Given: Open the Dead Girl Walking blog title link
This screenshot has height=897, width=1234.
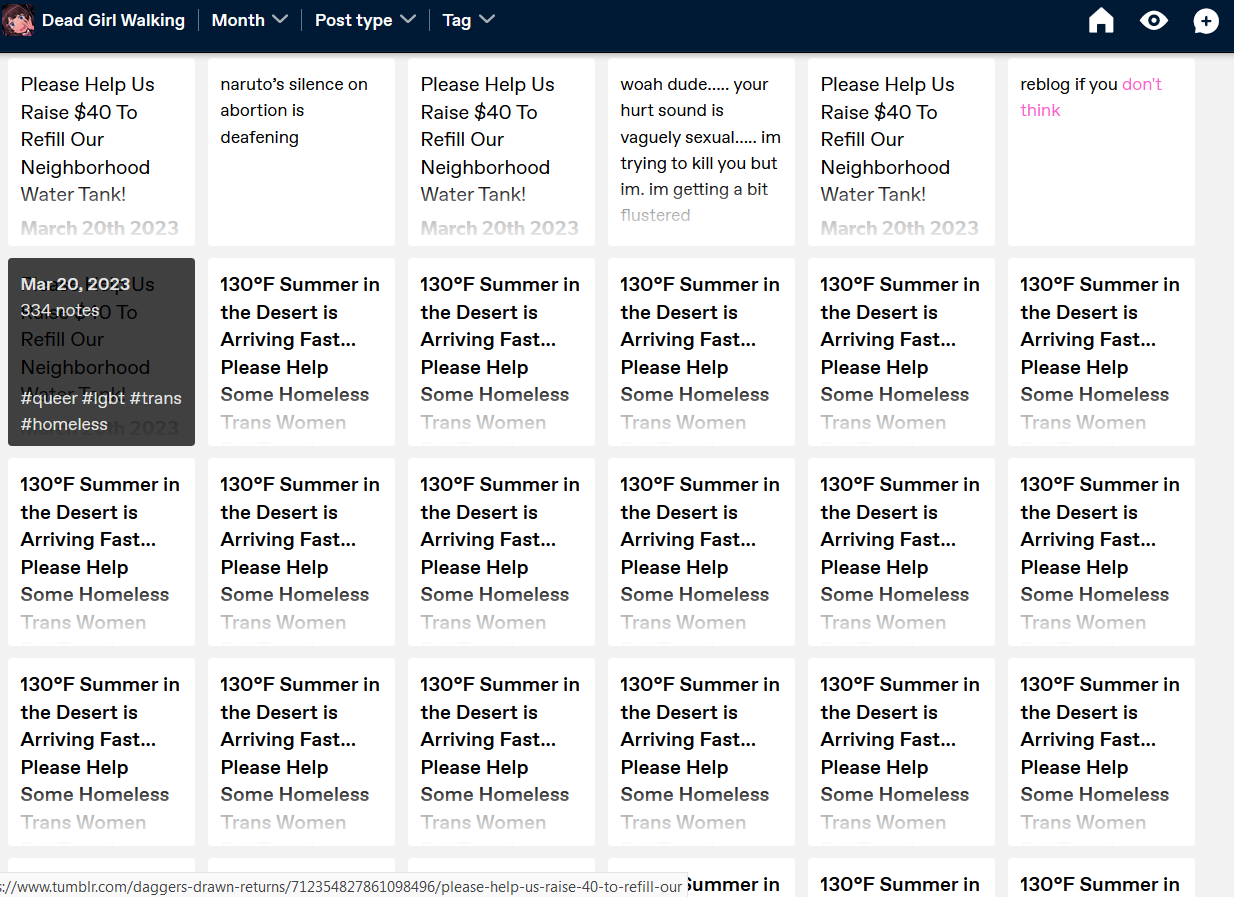Looking at the screenshot, I should click(x=113, y=20).
